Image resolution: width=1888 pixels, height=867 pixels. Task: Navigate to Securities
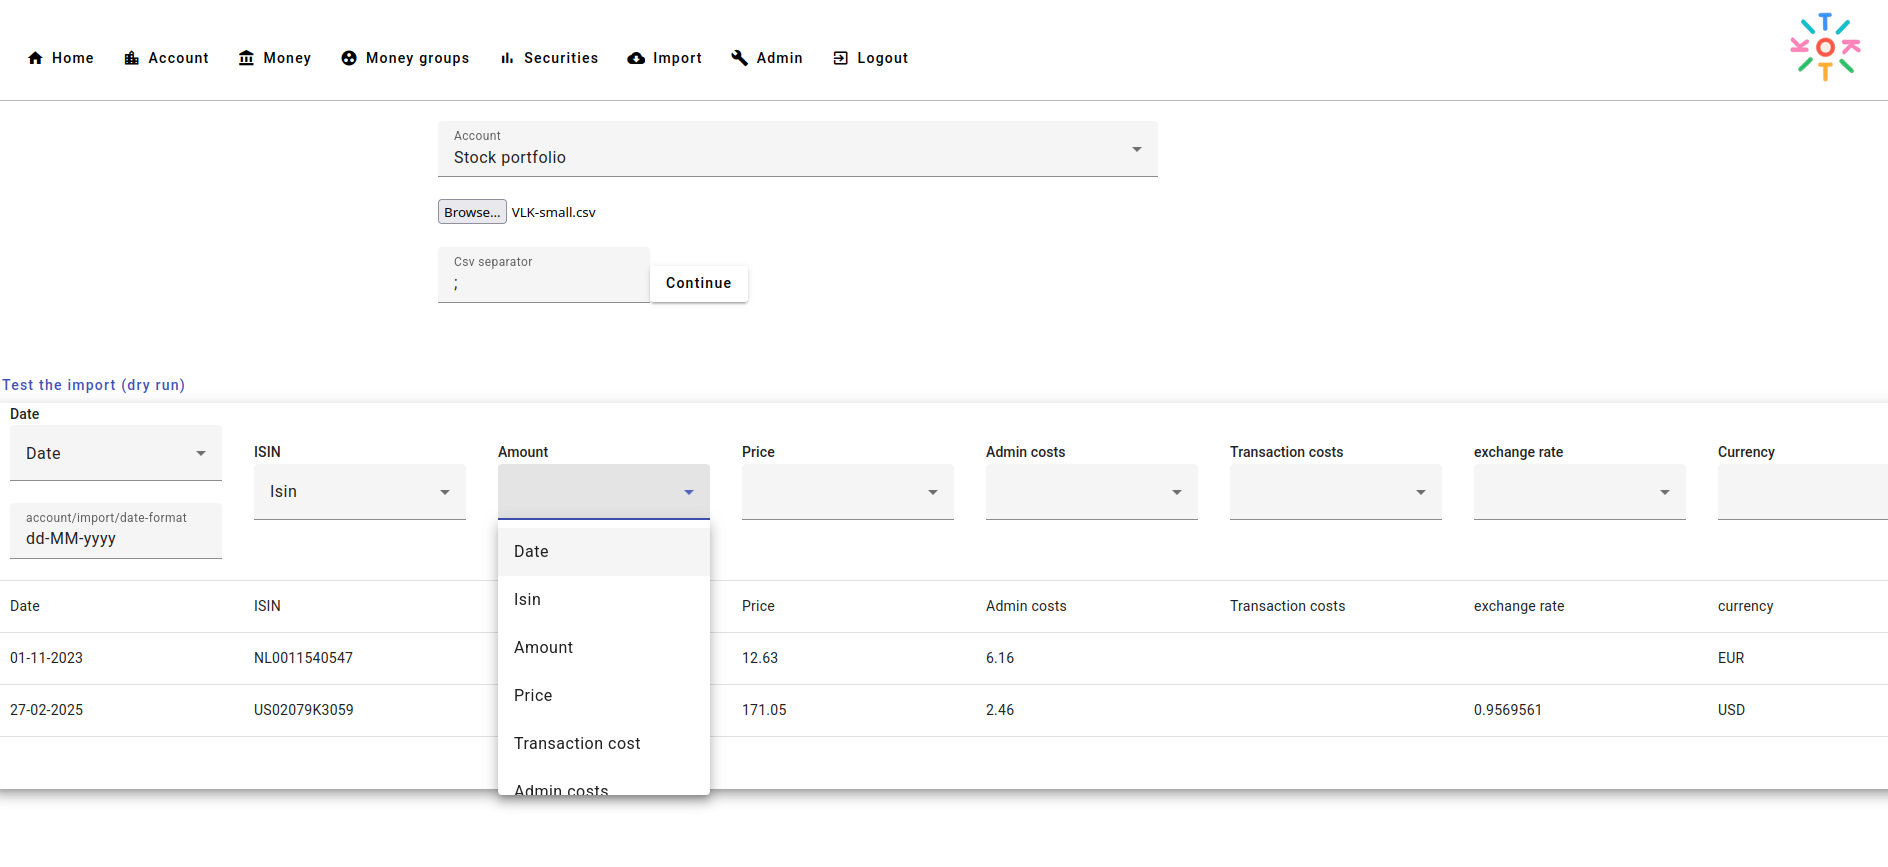(x=549, y=58)
